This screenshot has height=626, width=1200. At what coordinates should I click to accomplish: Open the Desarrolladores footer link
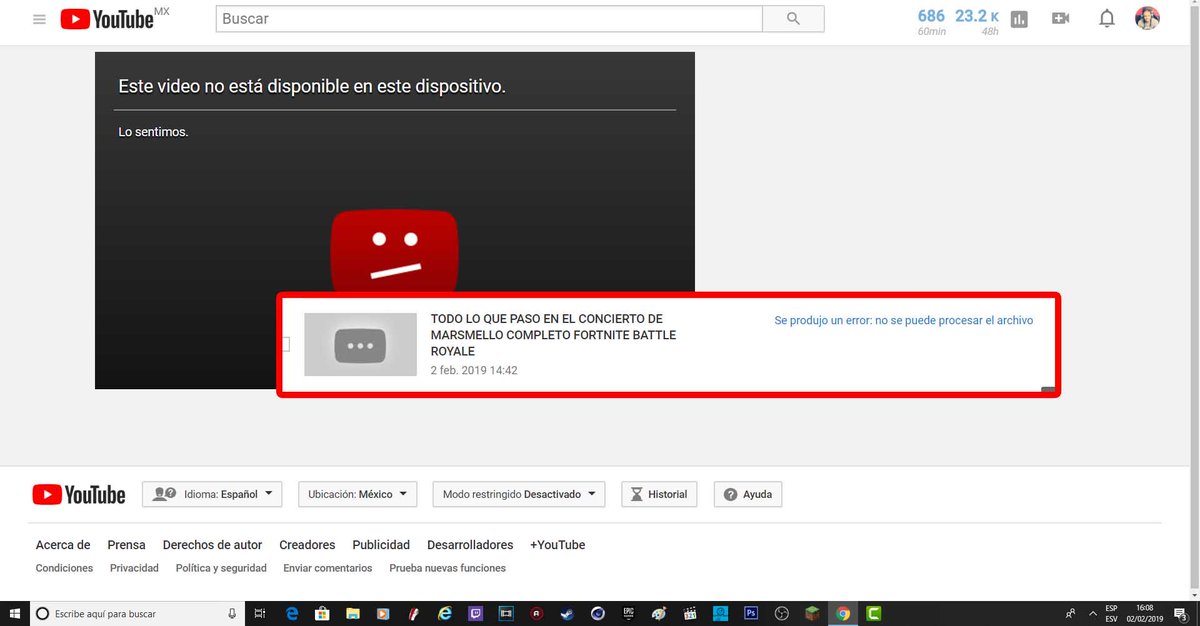(470, 545)
